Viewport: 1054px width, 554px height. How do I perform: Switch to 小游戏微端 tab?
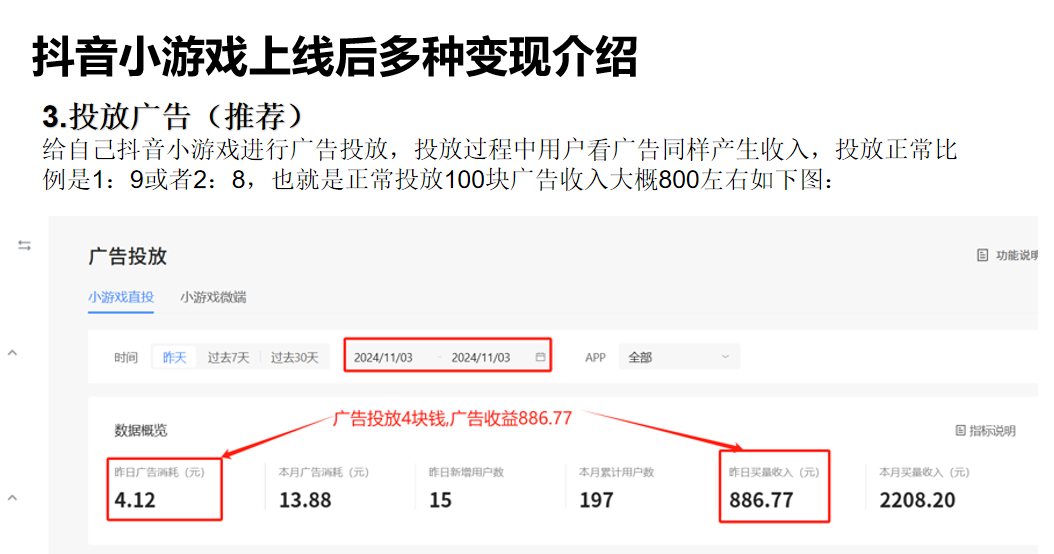213,297
